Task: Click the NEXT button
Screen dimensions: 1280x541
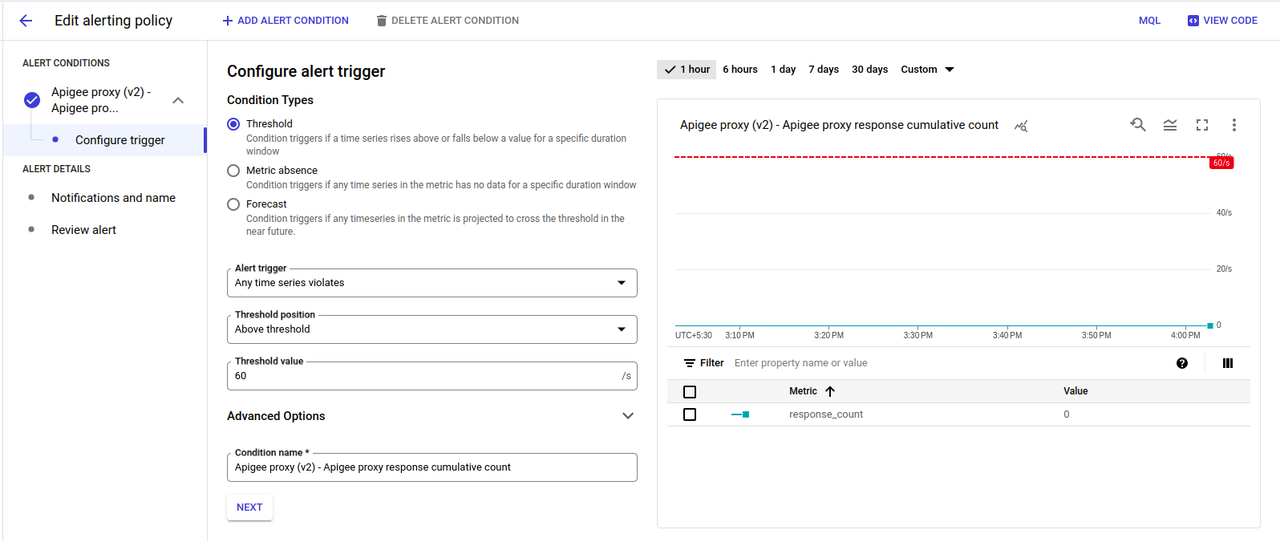Action: tap(250, 507)
